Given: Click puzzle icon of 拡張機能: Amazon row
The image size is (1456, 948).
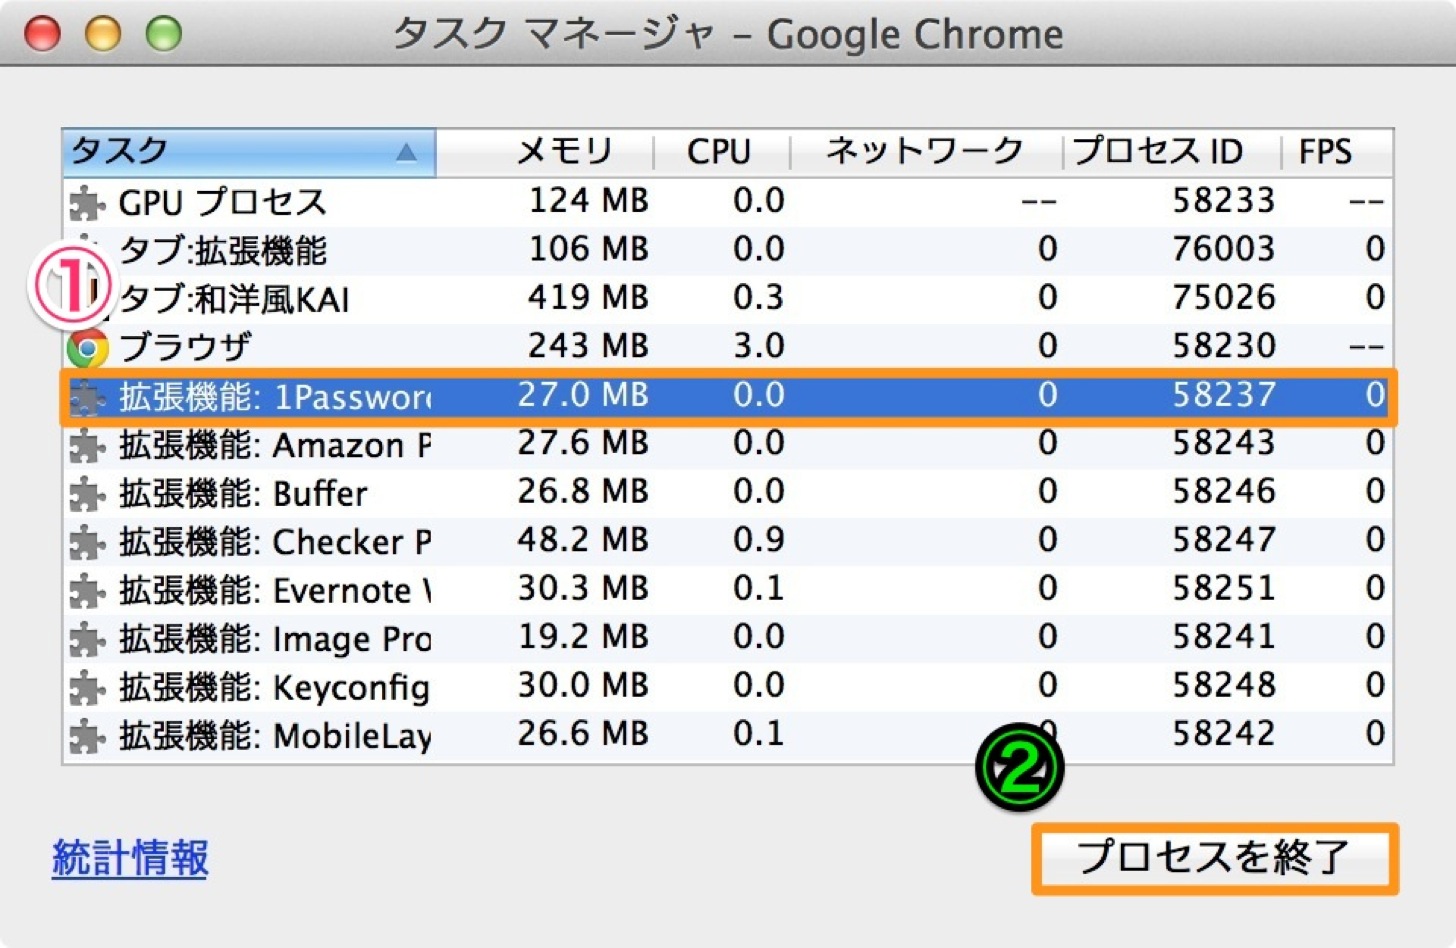Looking at the screenshot, I should coord(87,445).
